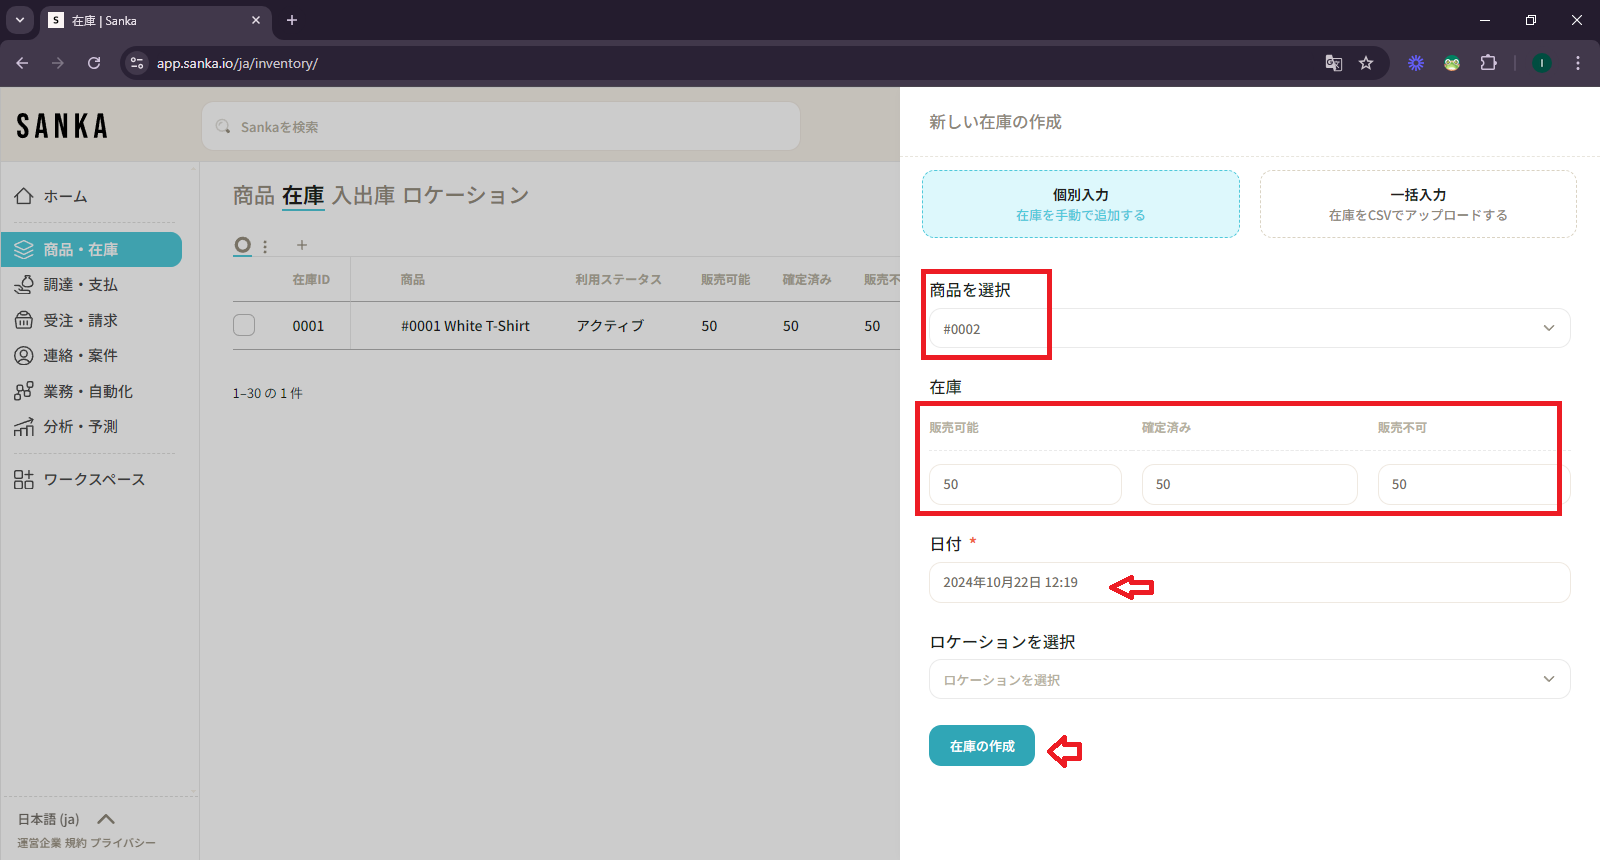Click the 日付 date input field
1600x860 pixels.
tap(1248, 583)
